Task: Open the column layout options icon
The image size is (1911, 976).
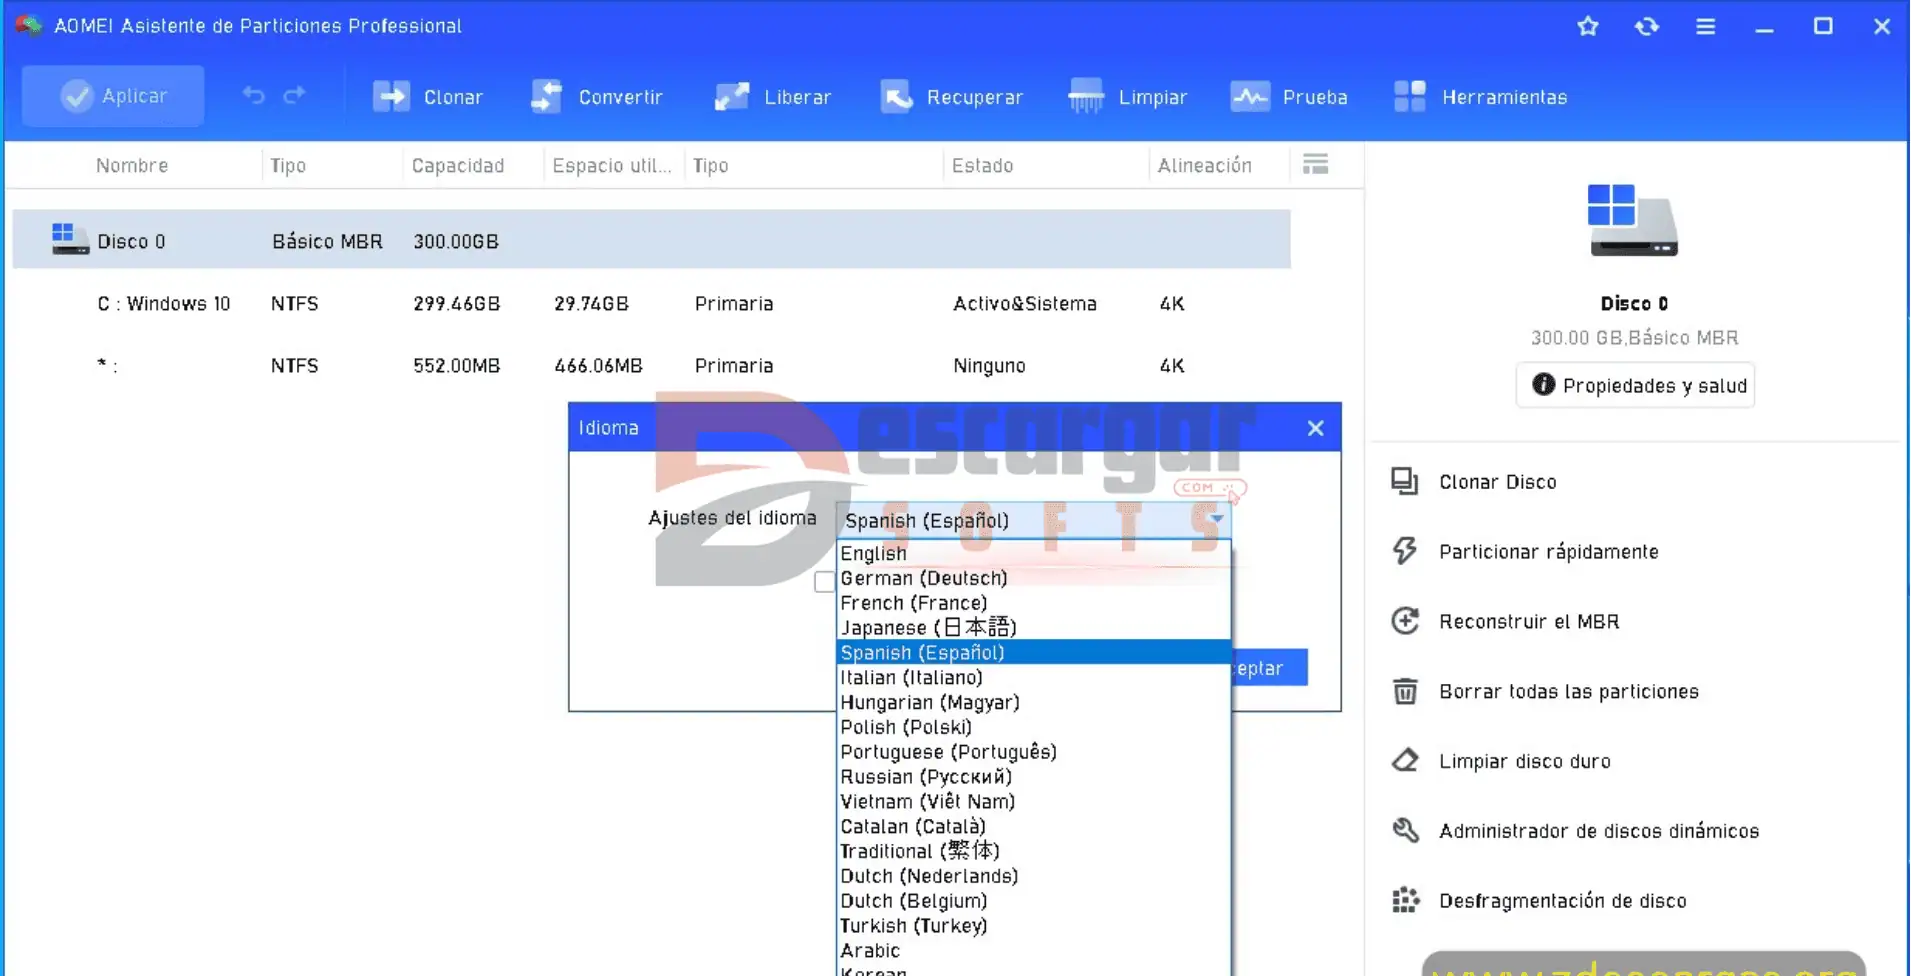Action: [x=1316, y=164]
